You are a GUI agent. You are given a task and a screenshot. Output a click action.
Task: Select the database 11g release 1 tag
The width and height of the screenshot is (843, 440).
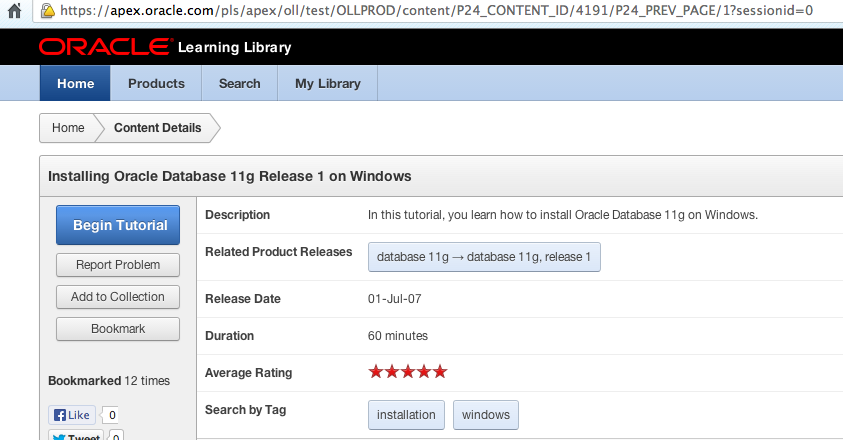click(x=484, y=257)
